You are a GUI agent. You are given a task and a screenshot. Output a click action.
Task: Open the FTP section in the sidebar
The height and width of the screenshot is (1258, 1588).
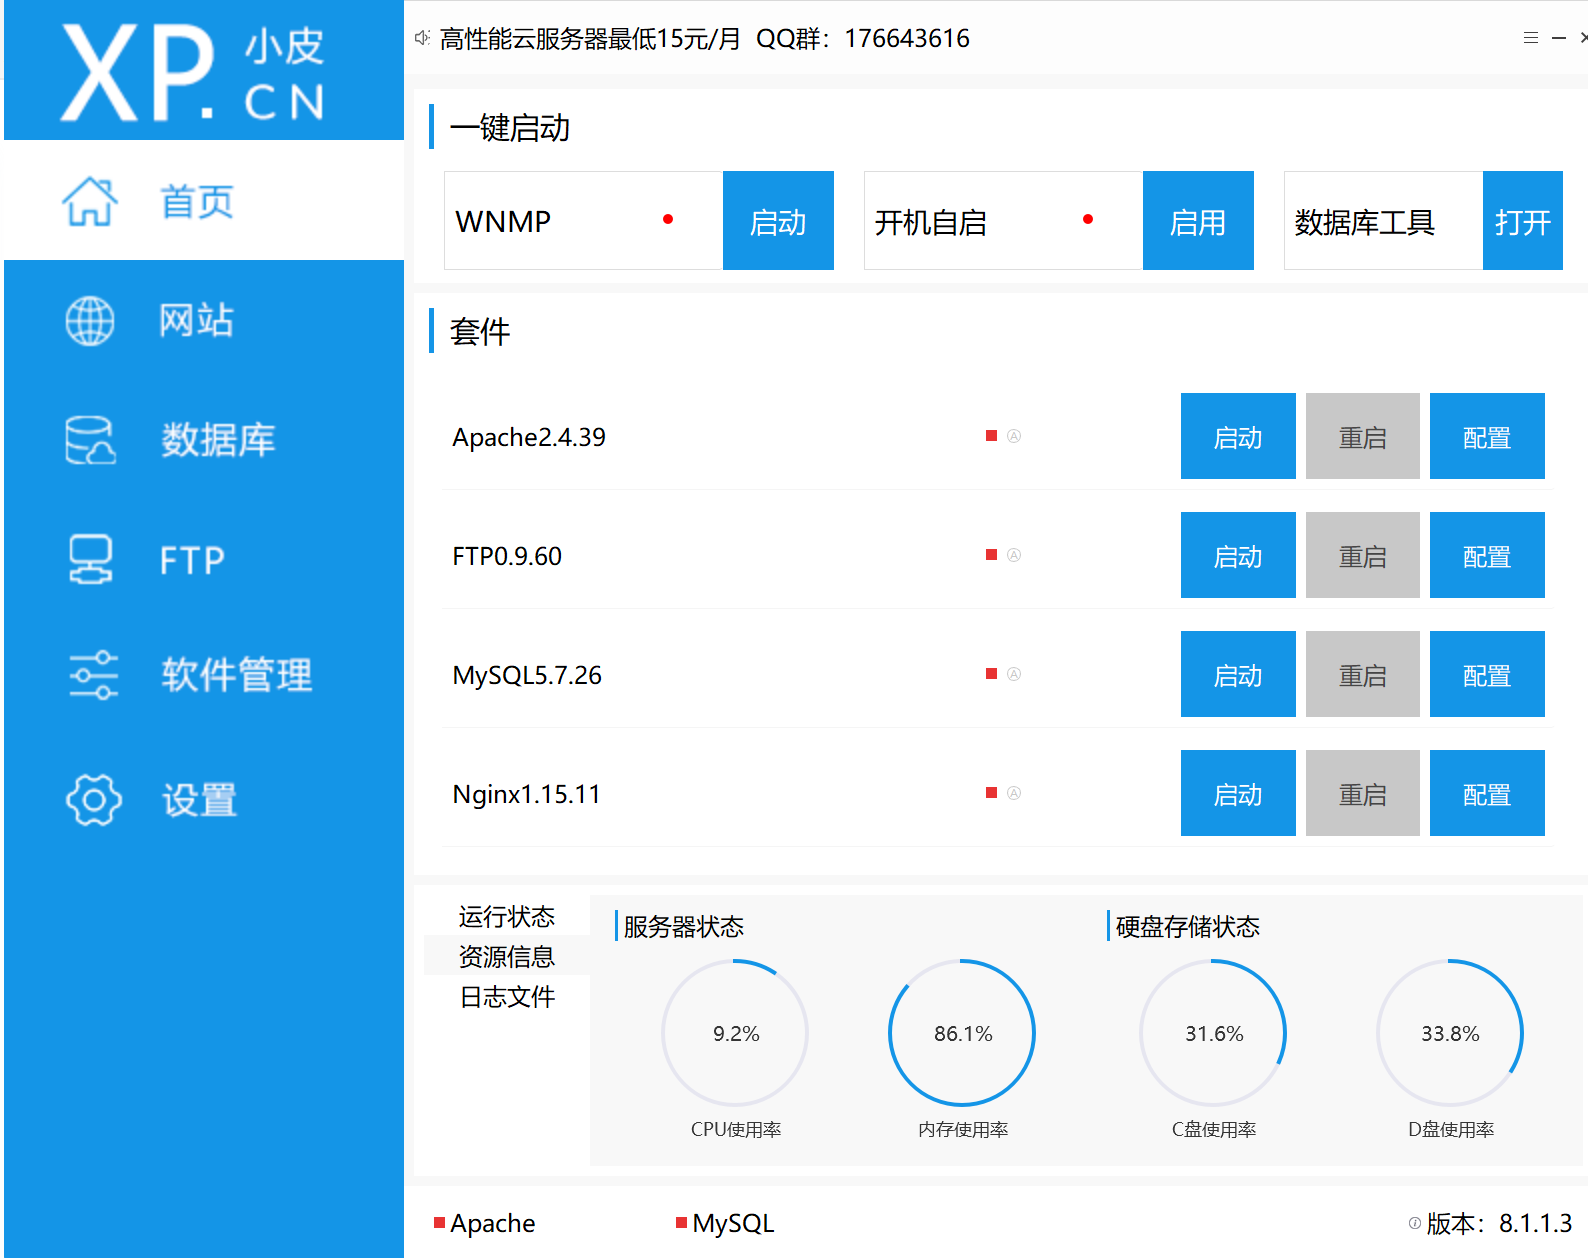pyautogui.click(x=204, y=559)
